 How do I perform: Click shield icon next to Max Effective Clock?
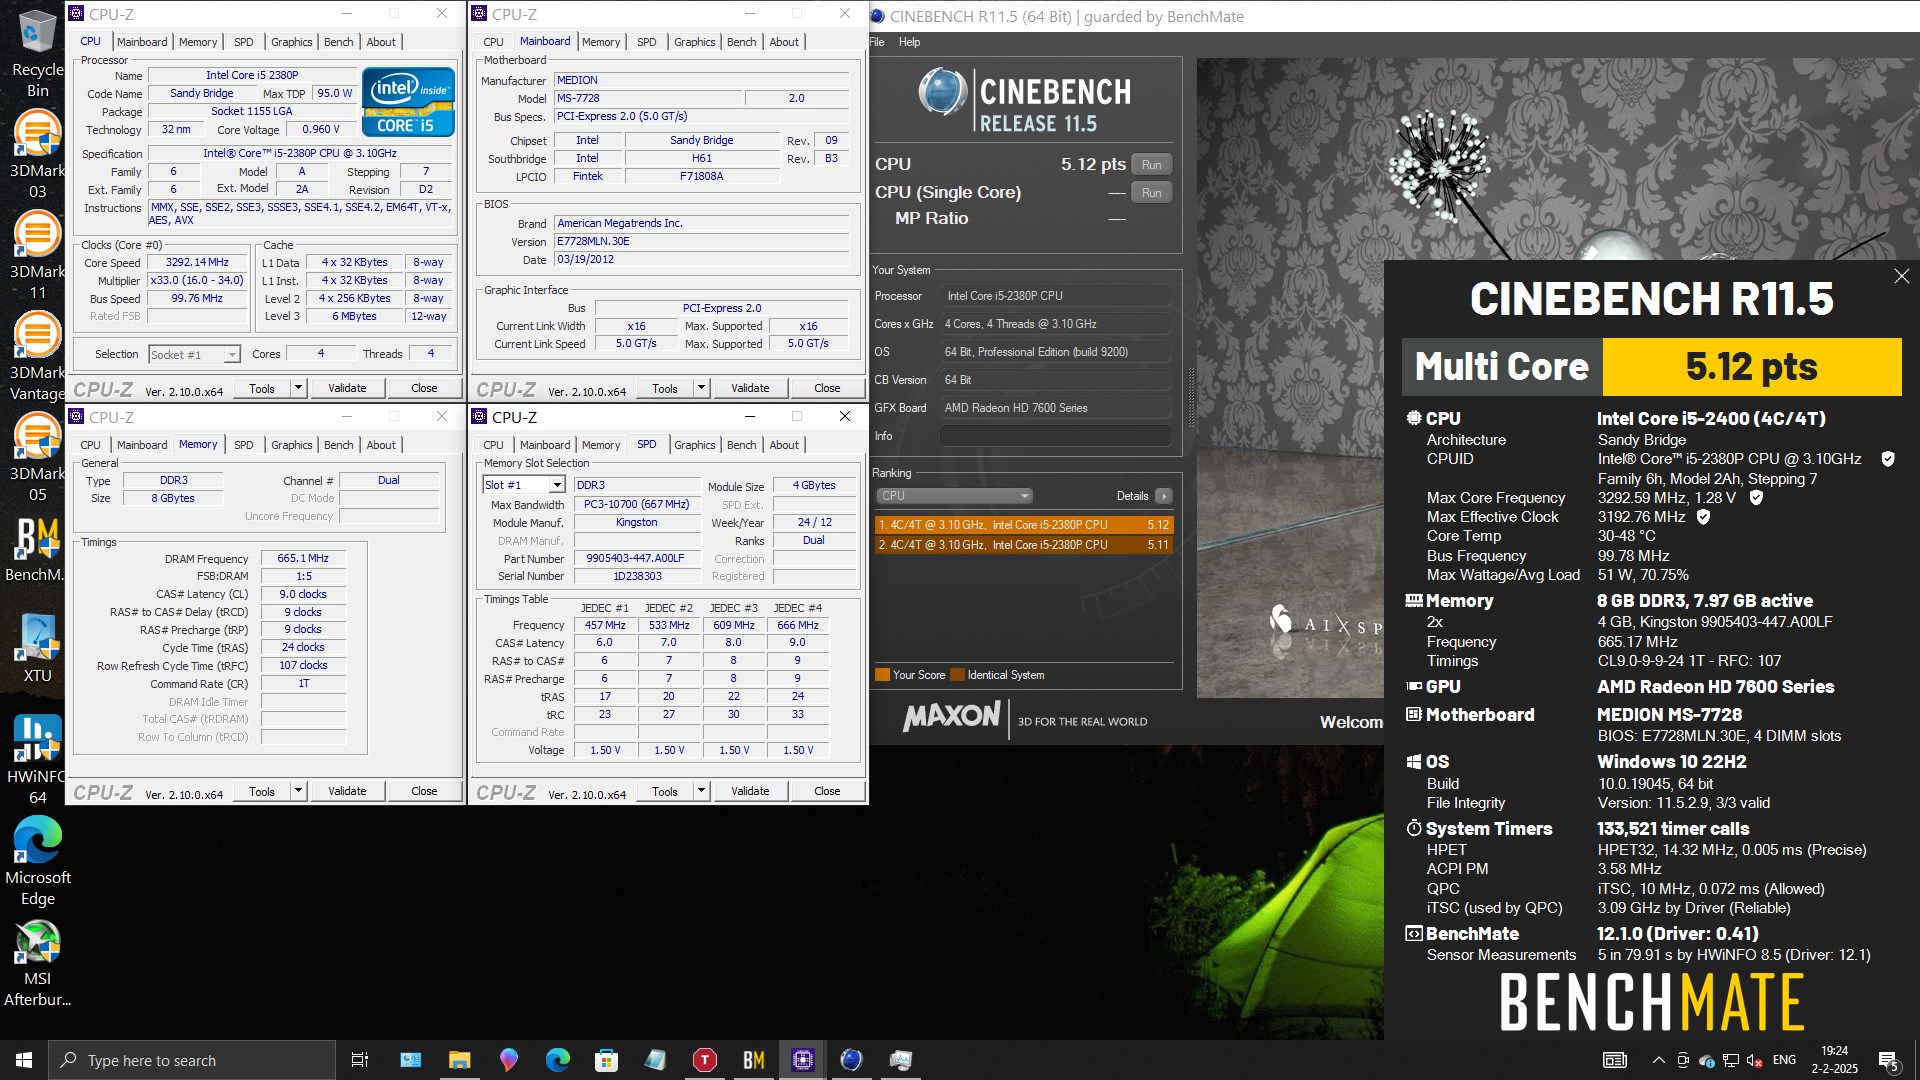1703,517
